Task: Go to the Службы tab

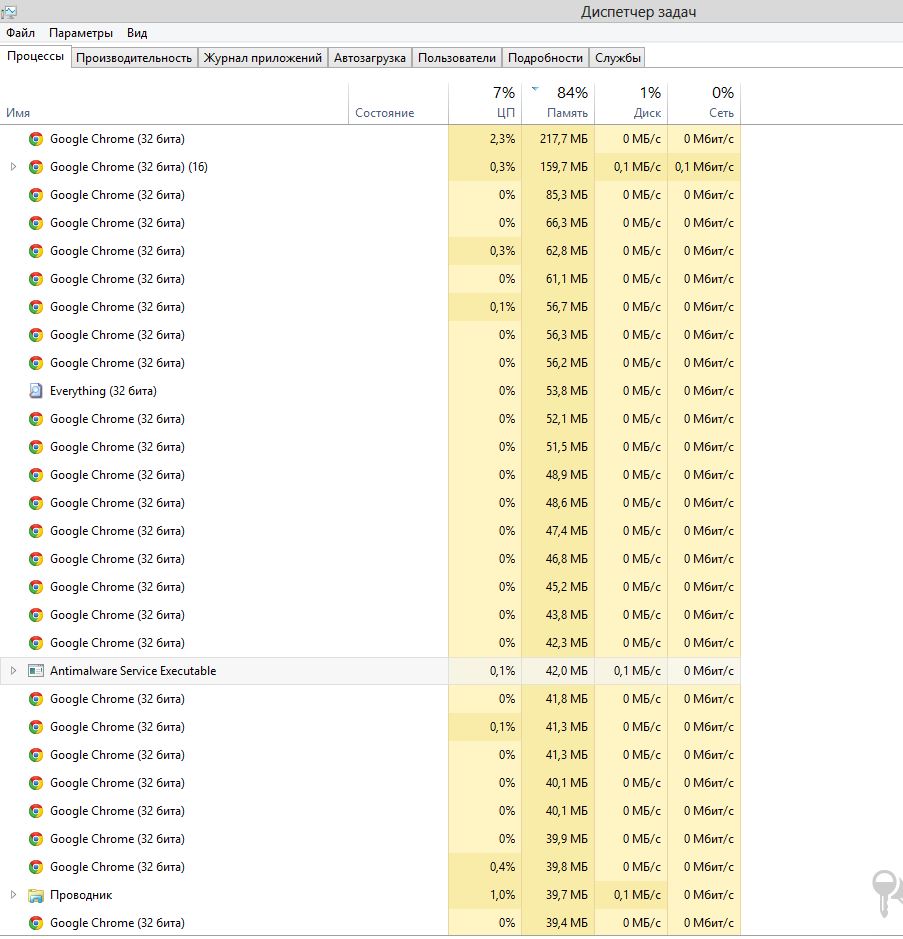Action: (x=618, y=58)
